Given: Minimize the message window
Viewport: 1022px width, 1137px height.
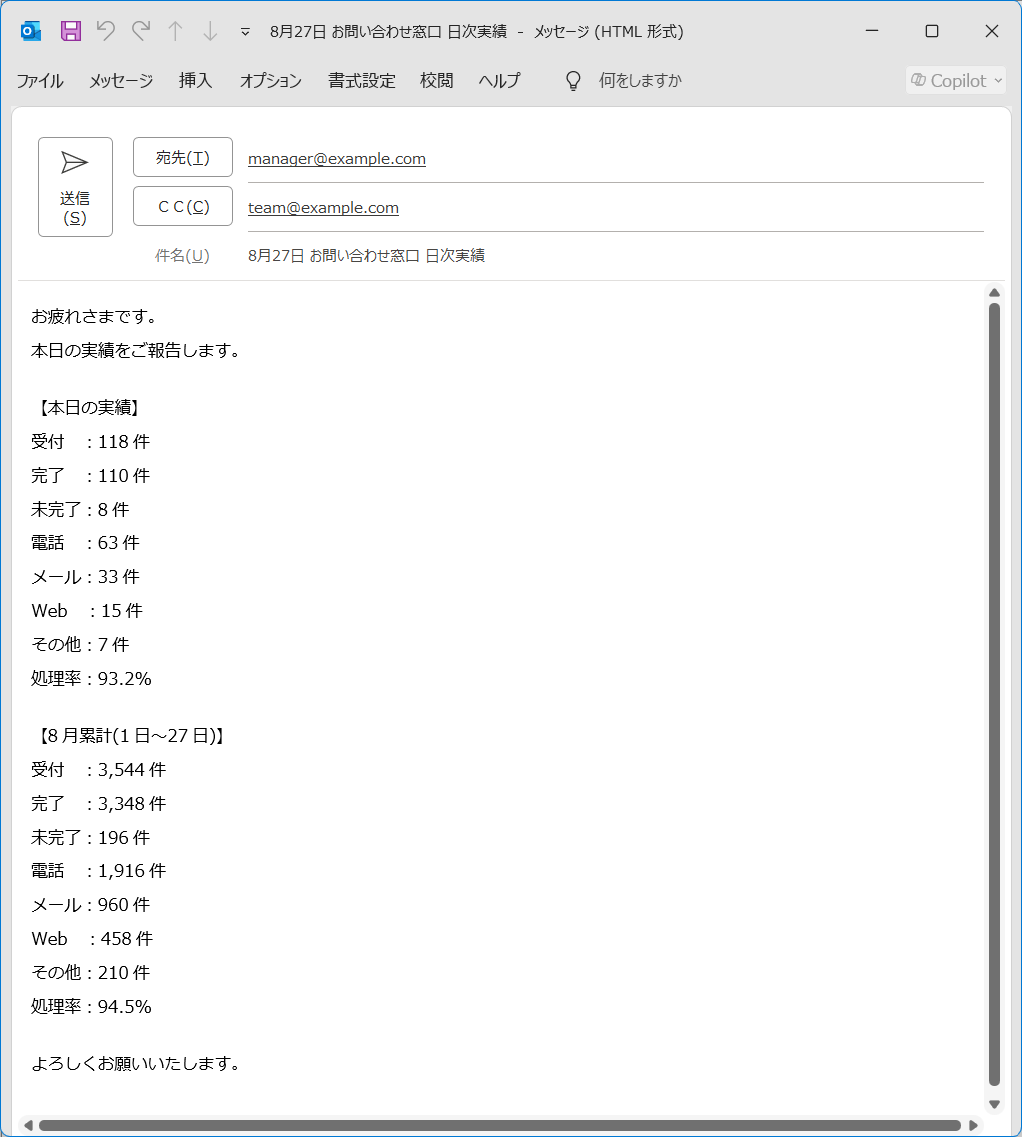Looking at the screenshot, I should tap(873, 31).
